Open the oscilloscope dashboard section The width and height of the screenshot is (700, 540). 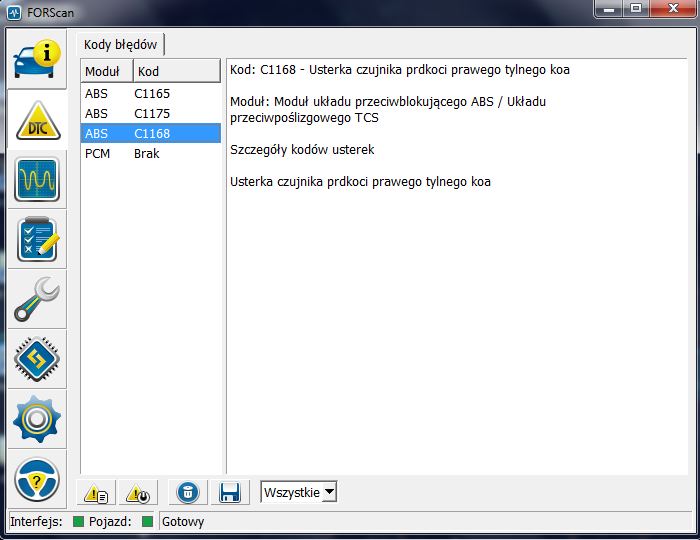[x=37, y=180]
